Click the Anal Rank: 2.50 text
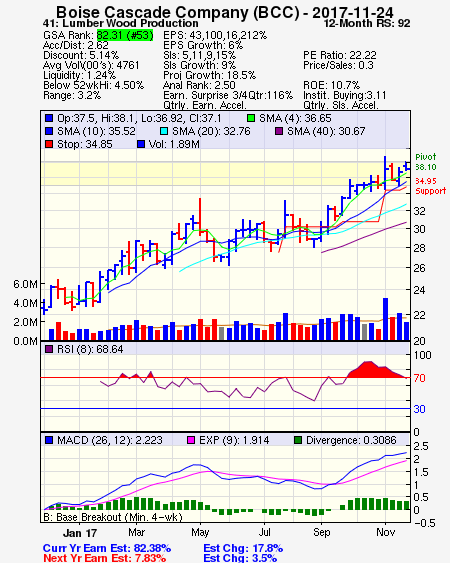Viewport: 450px width, 563px height. pos(199,85)
